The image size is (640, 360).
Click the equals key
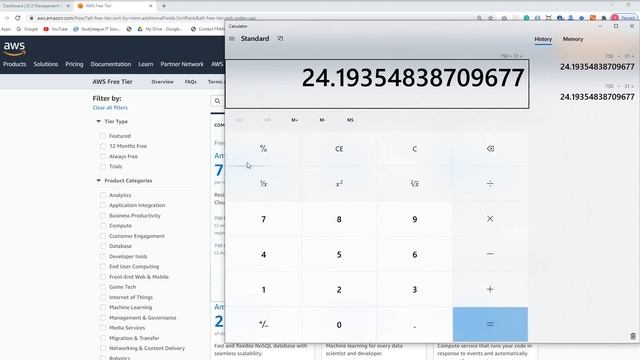tap(490, 324)
